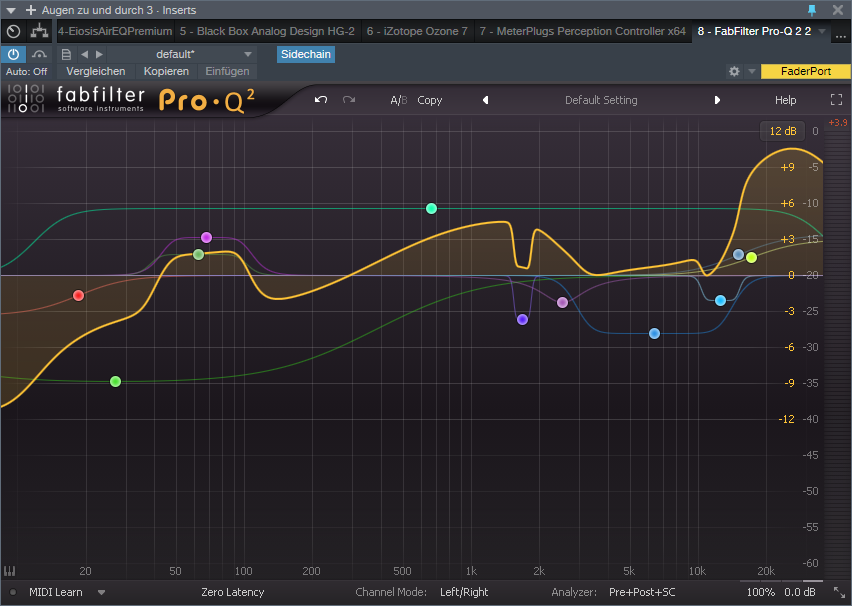Screen dimensions: 852x606
Task: Click the Pro-Q redo arrow
Action: [x=349, y=100]
